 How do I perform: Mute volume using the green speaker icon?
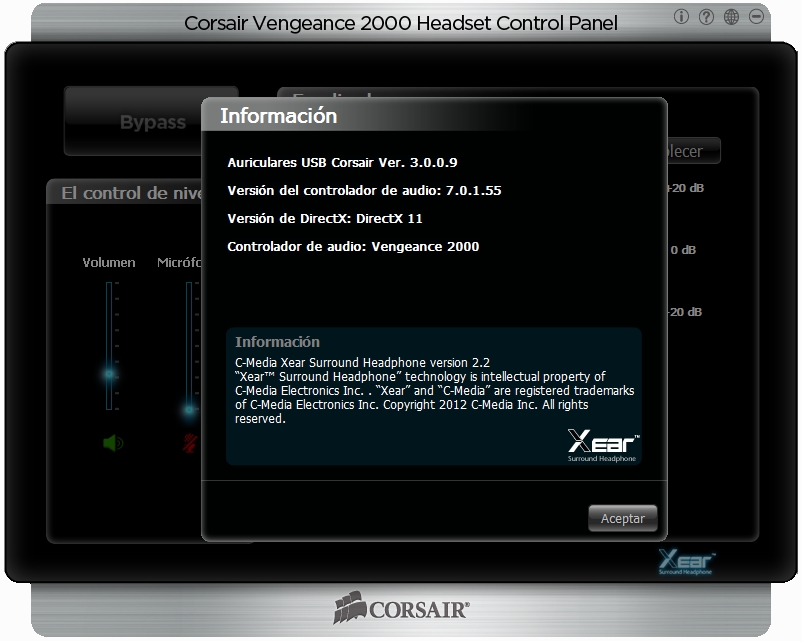pyautogui.click(x=112, y=443)
